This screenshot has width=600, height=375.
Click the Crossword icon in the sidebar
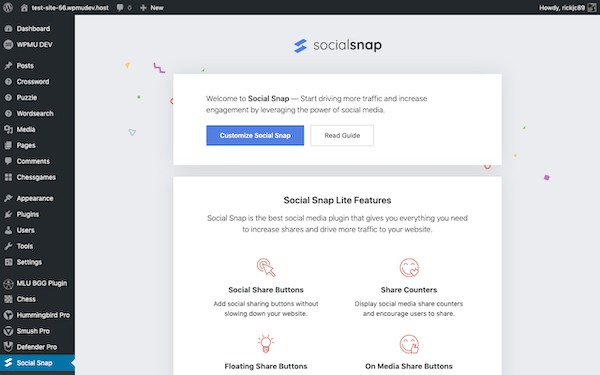pos(8,82)
